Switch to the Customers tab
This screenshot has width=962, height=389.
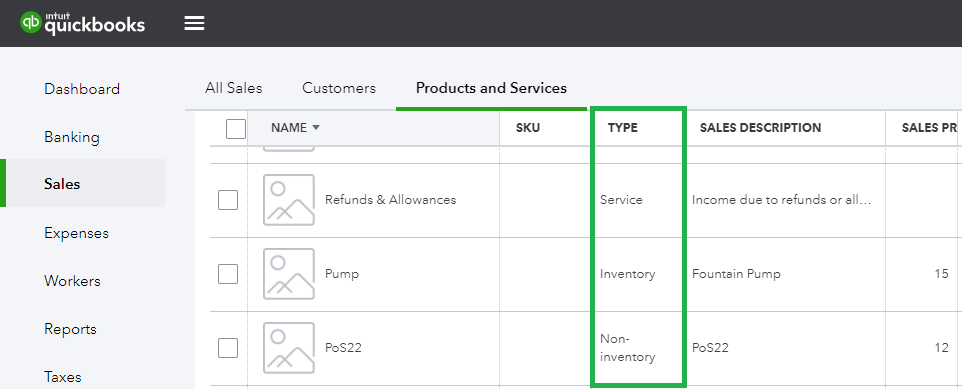(339, 88)
